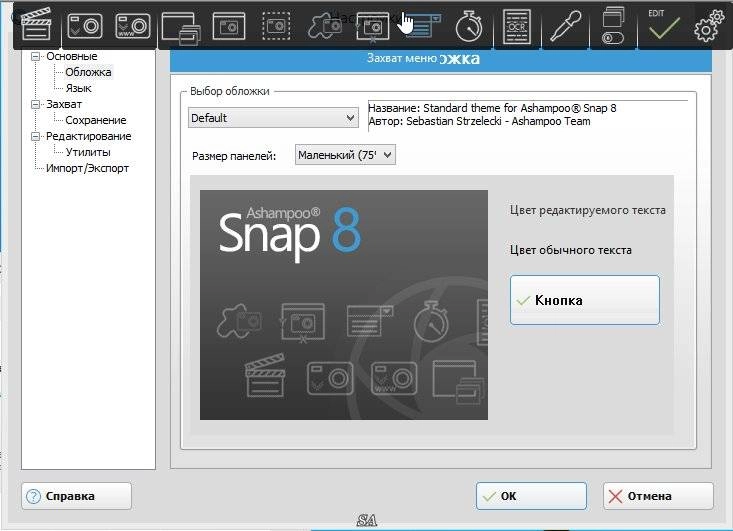
Task: Open Утилиты settings page
Action: tap(88, 152)
